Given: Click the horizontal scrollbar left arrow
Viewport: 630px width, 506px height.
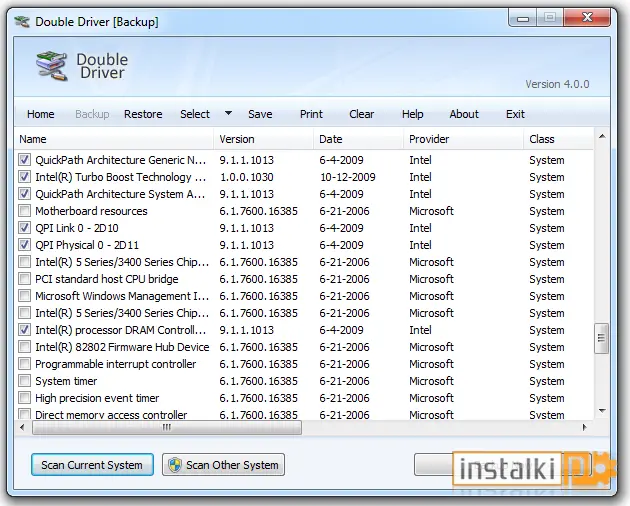Looking at the screenshot, I should (x=22, y=427).
